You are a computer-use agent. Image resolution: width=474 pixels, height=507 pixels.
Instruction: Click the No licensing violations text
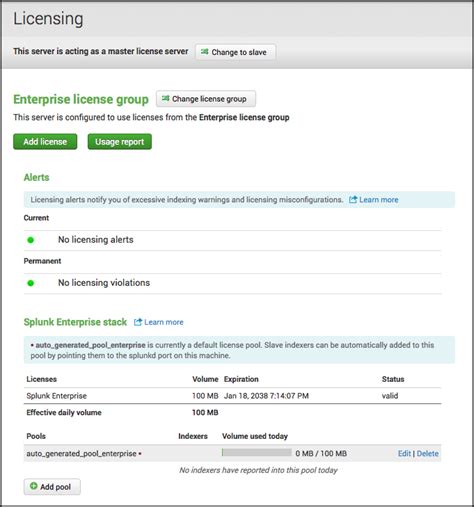coord(104,283)
